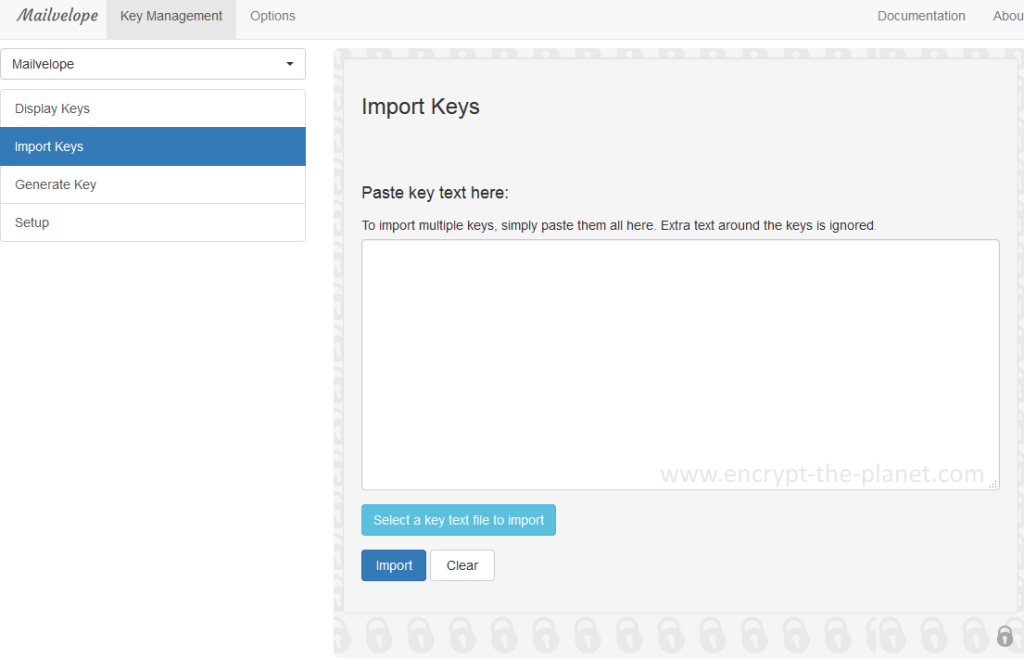Select Import Keys in the sidebar
1024x659 pixels.
(x=153, y=146)
